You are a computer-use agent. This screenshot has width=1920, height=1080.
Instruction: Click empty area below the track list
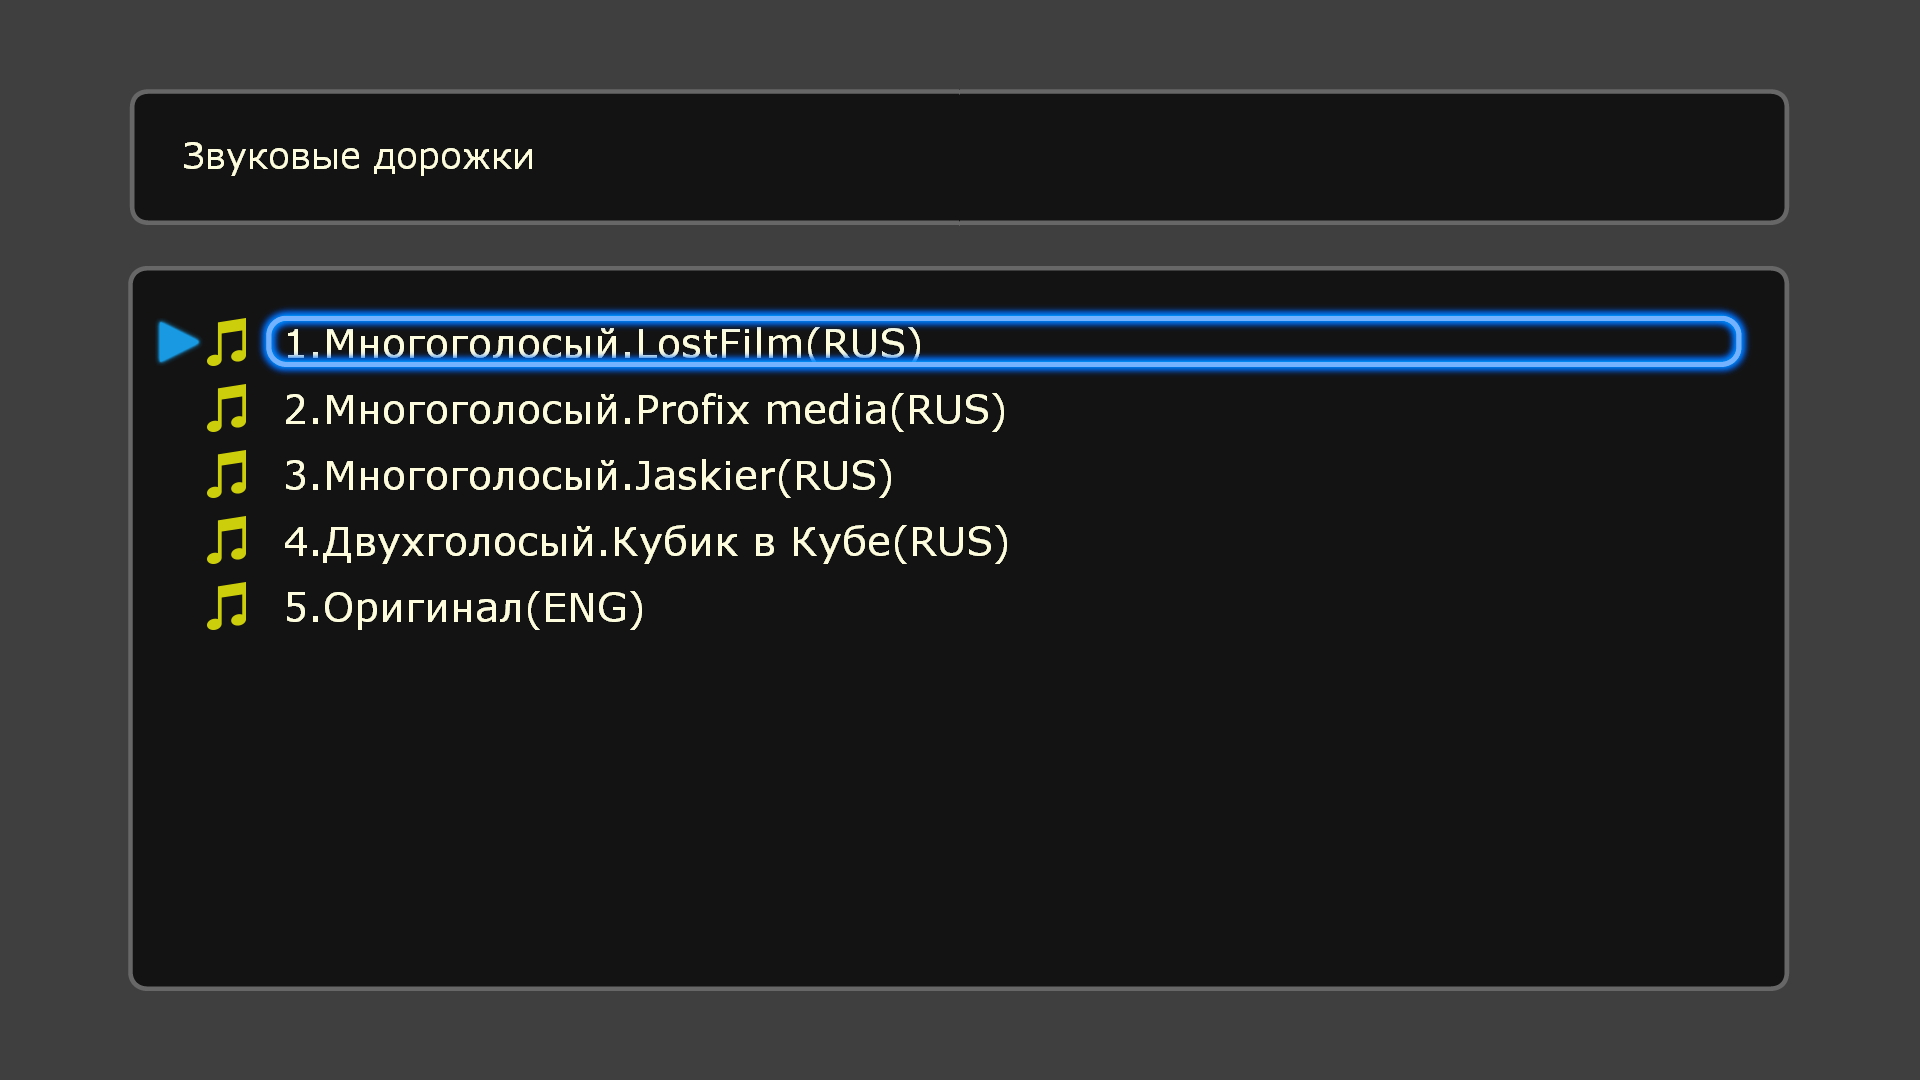click(958, 810)
